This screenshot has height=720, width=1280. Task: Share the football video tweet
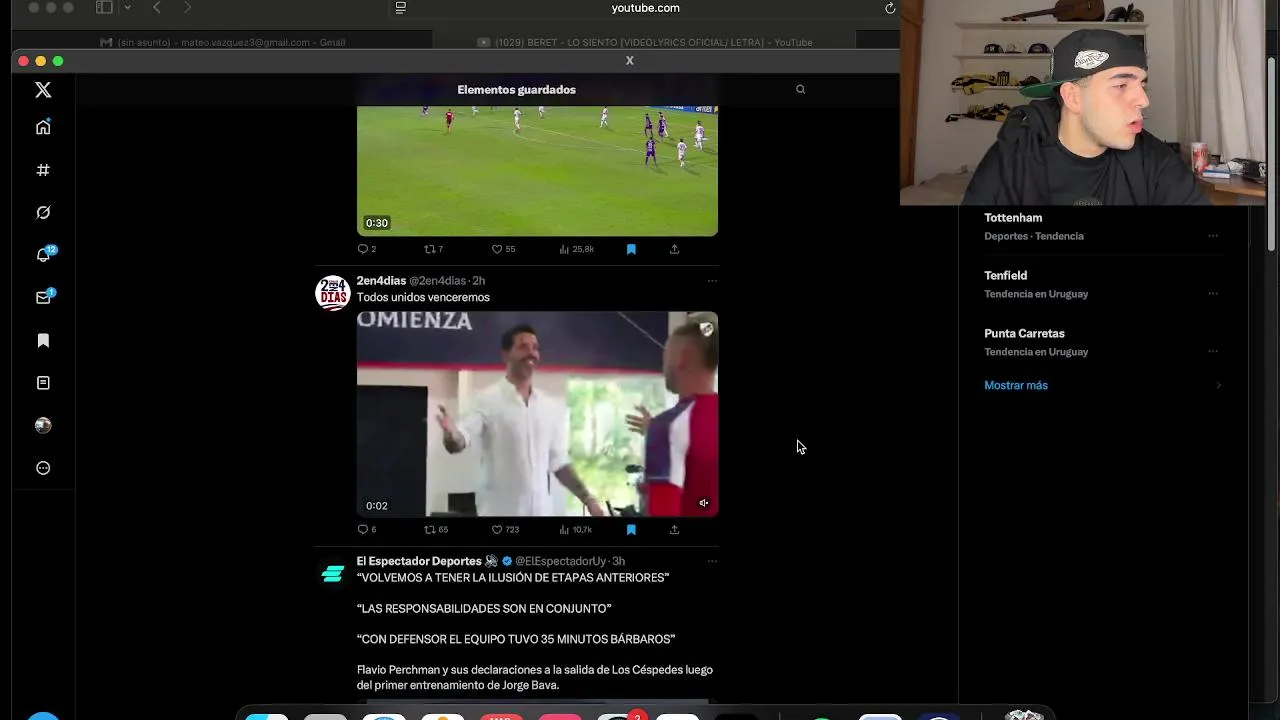(674, 249)
